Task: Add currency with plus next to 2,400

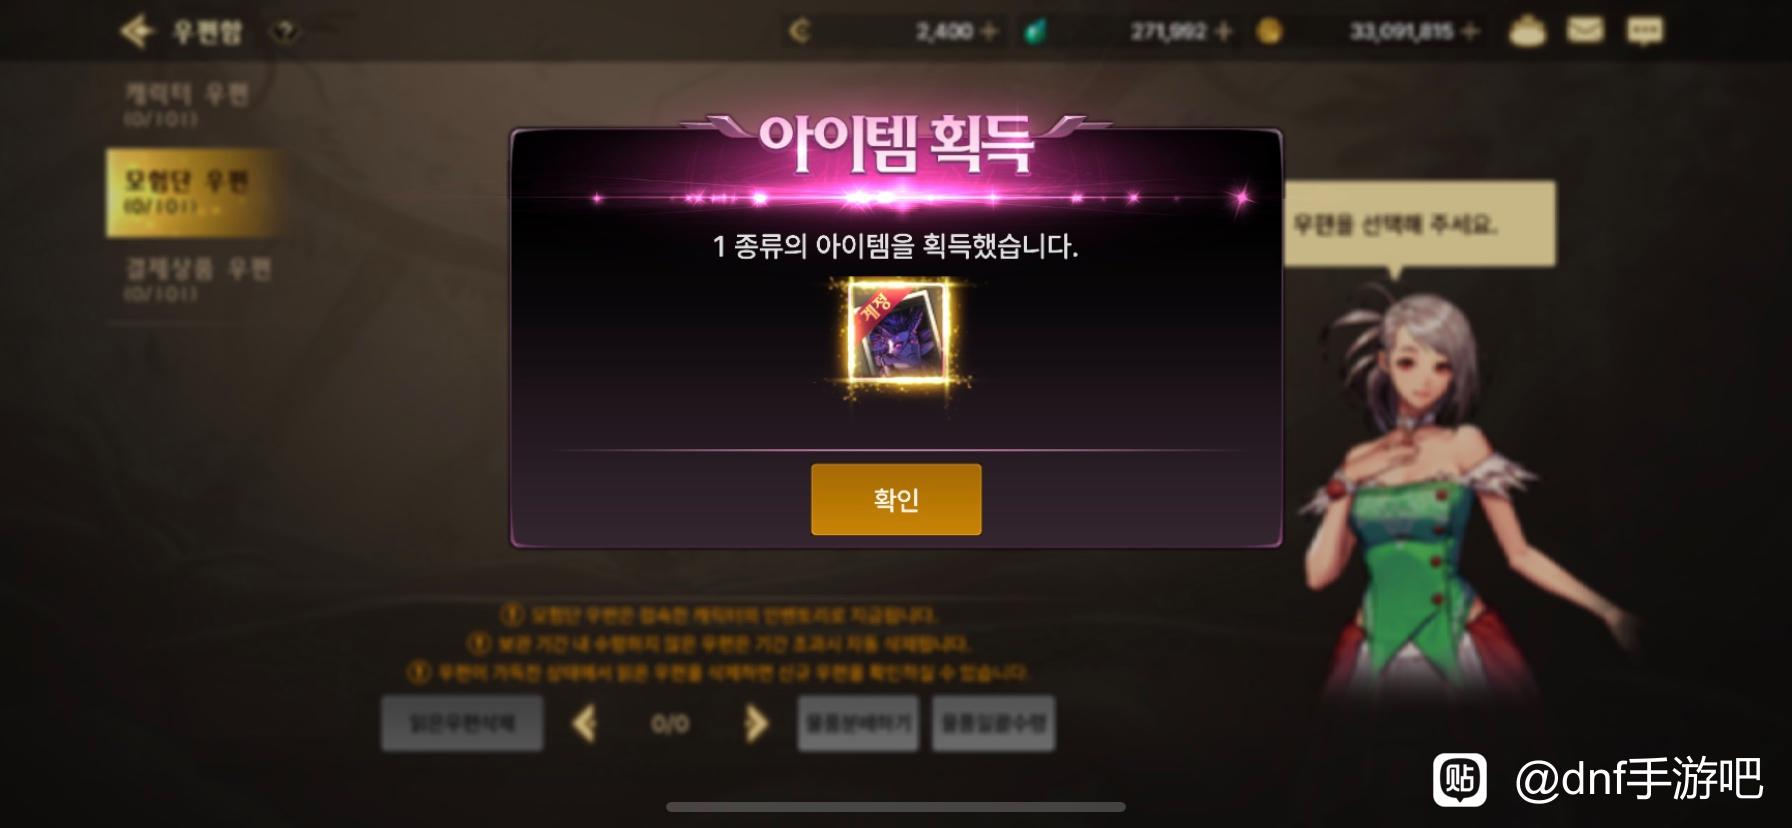Action: [990, 32]
